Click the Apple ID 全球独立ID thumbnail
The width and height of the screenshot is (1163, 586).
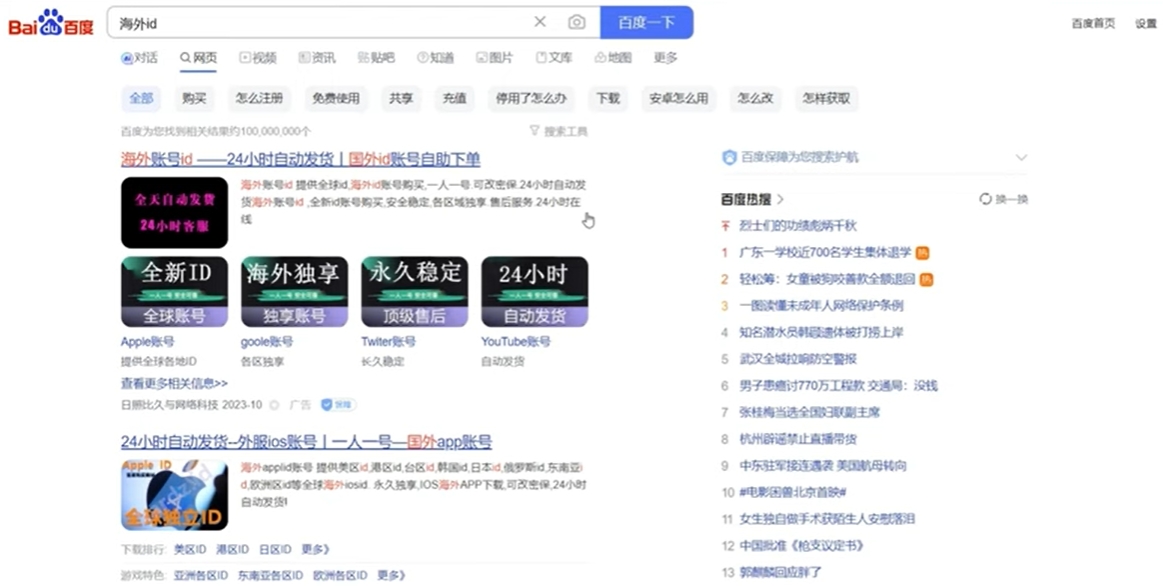[174, 495]
